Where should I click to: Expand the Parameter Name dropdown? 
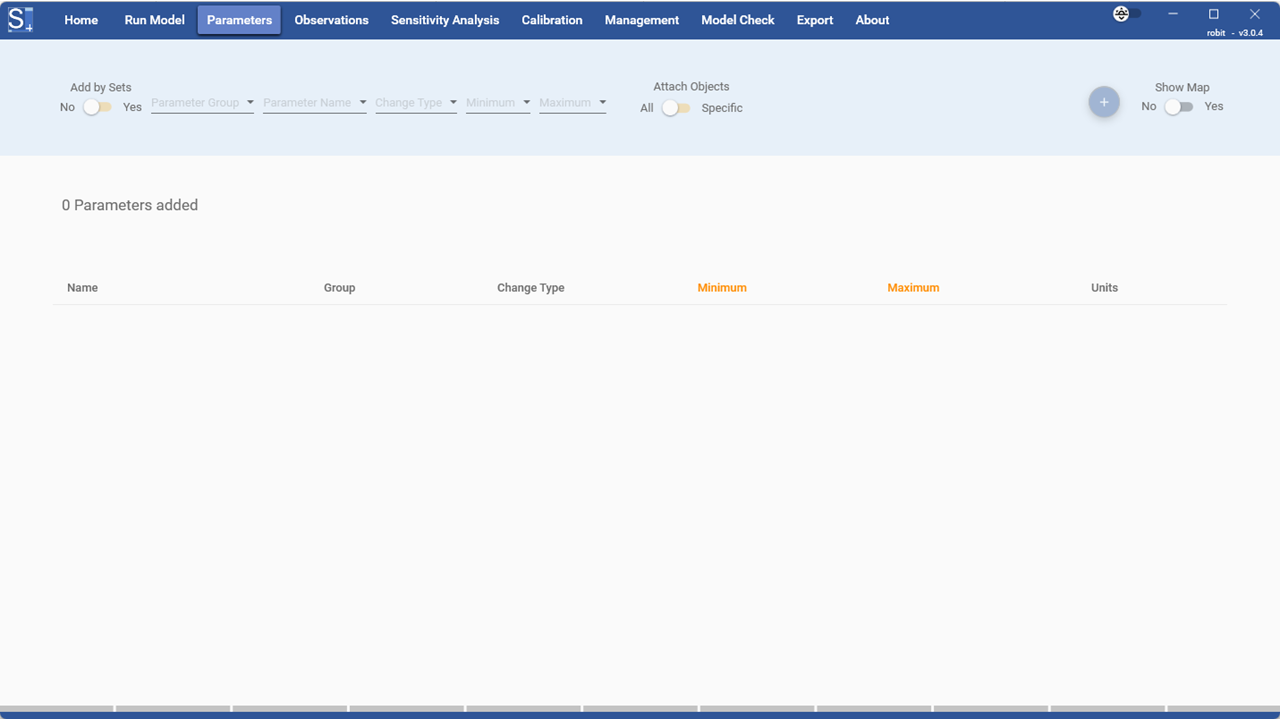tap(314, 103)
